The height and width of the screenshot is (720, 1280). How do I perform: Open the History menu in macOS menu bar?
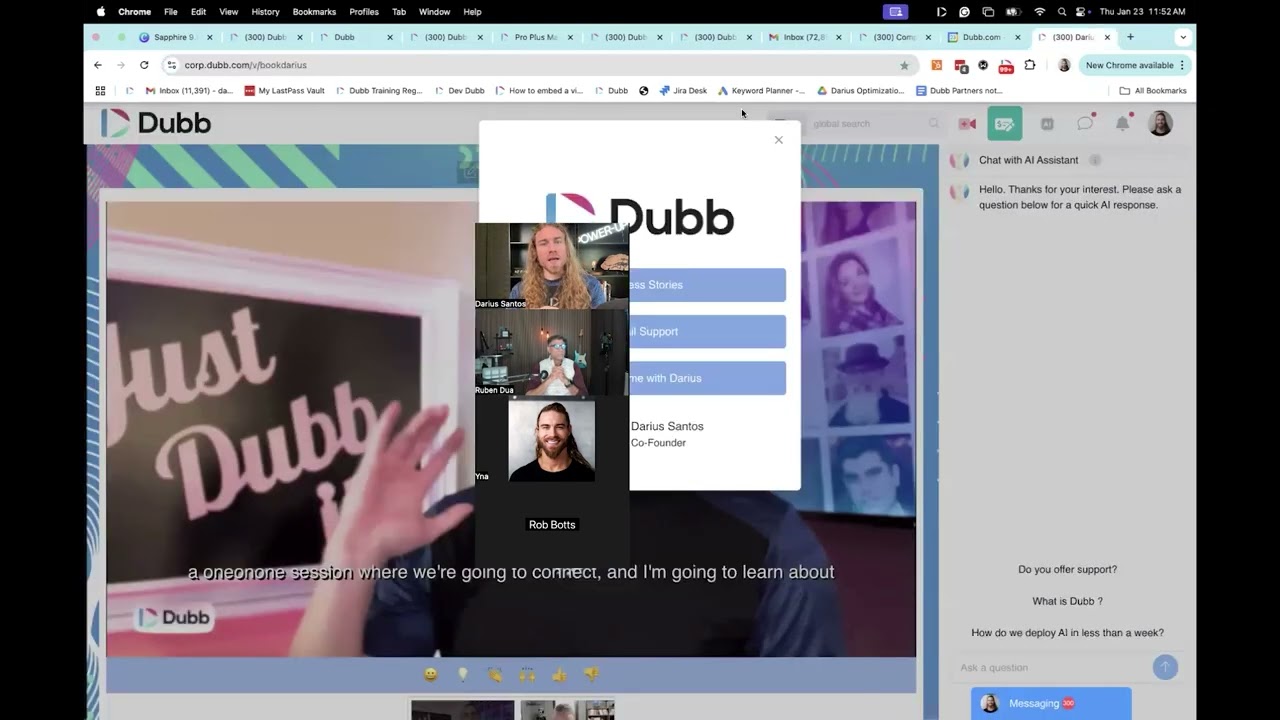(265, 12)
